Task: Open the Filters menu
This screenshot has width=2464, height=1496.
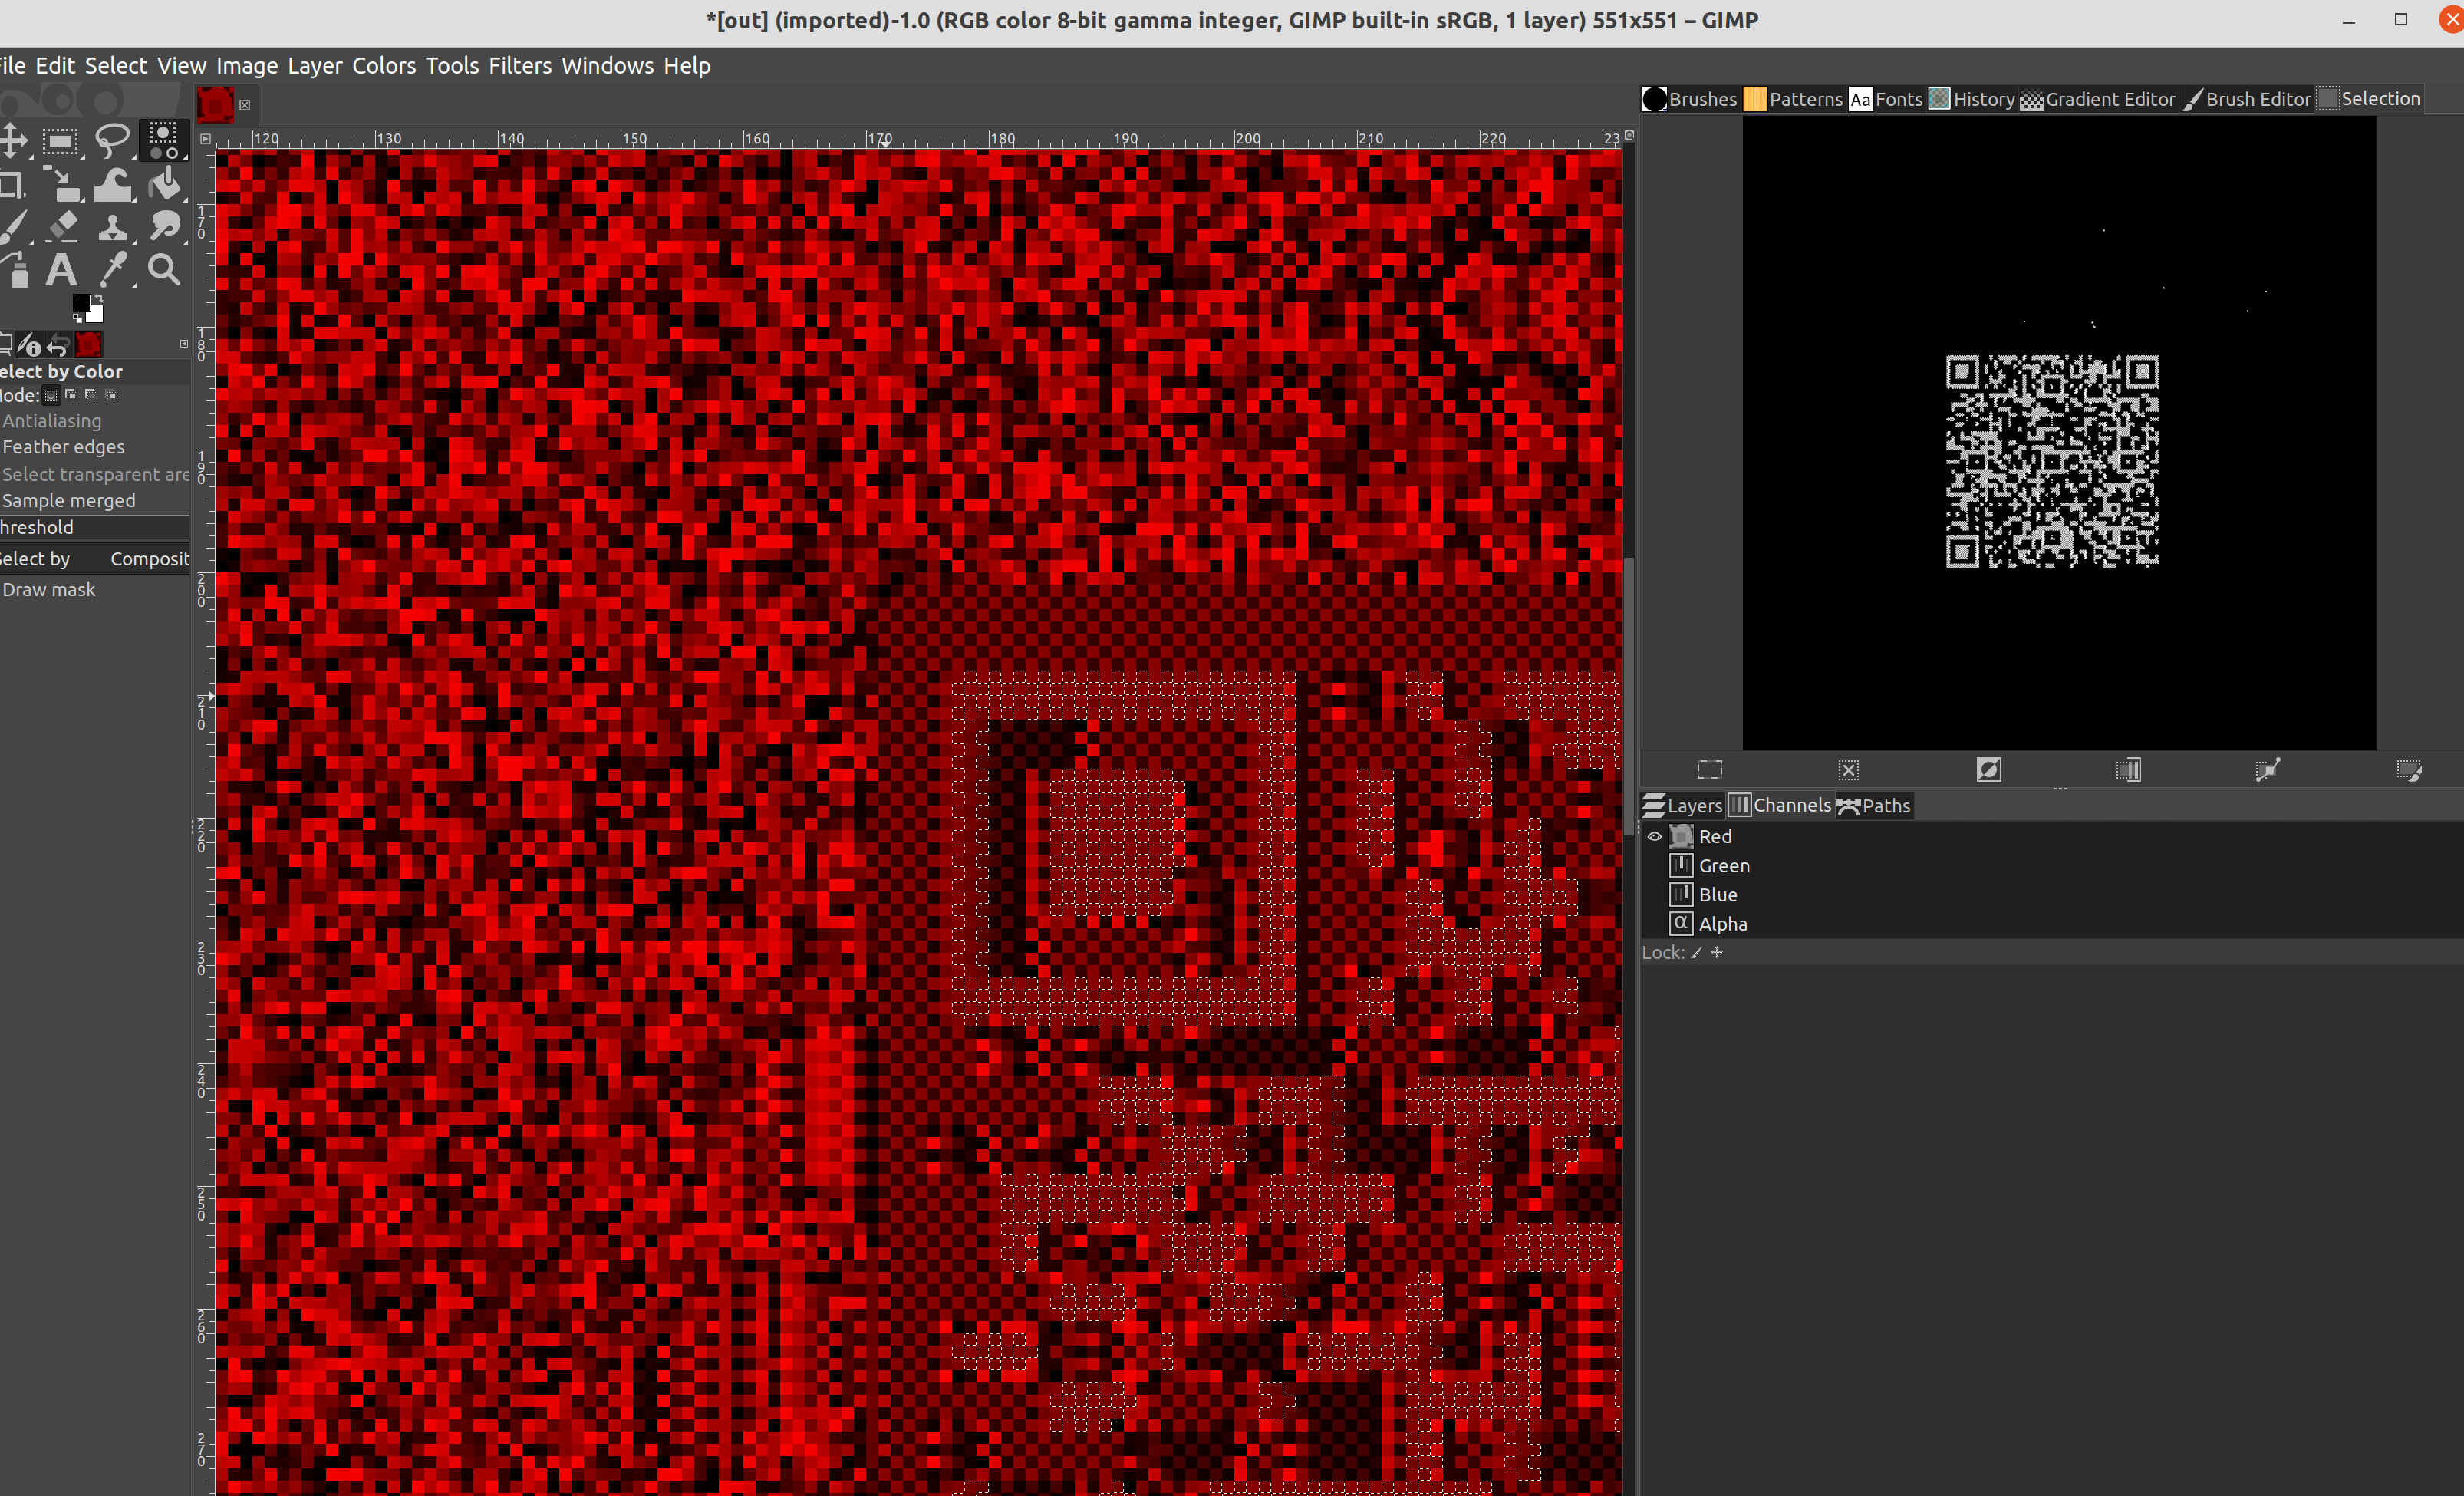Action: tap(520, 66)
